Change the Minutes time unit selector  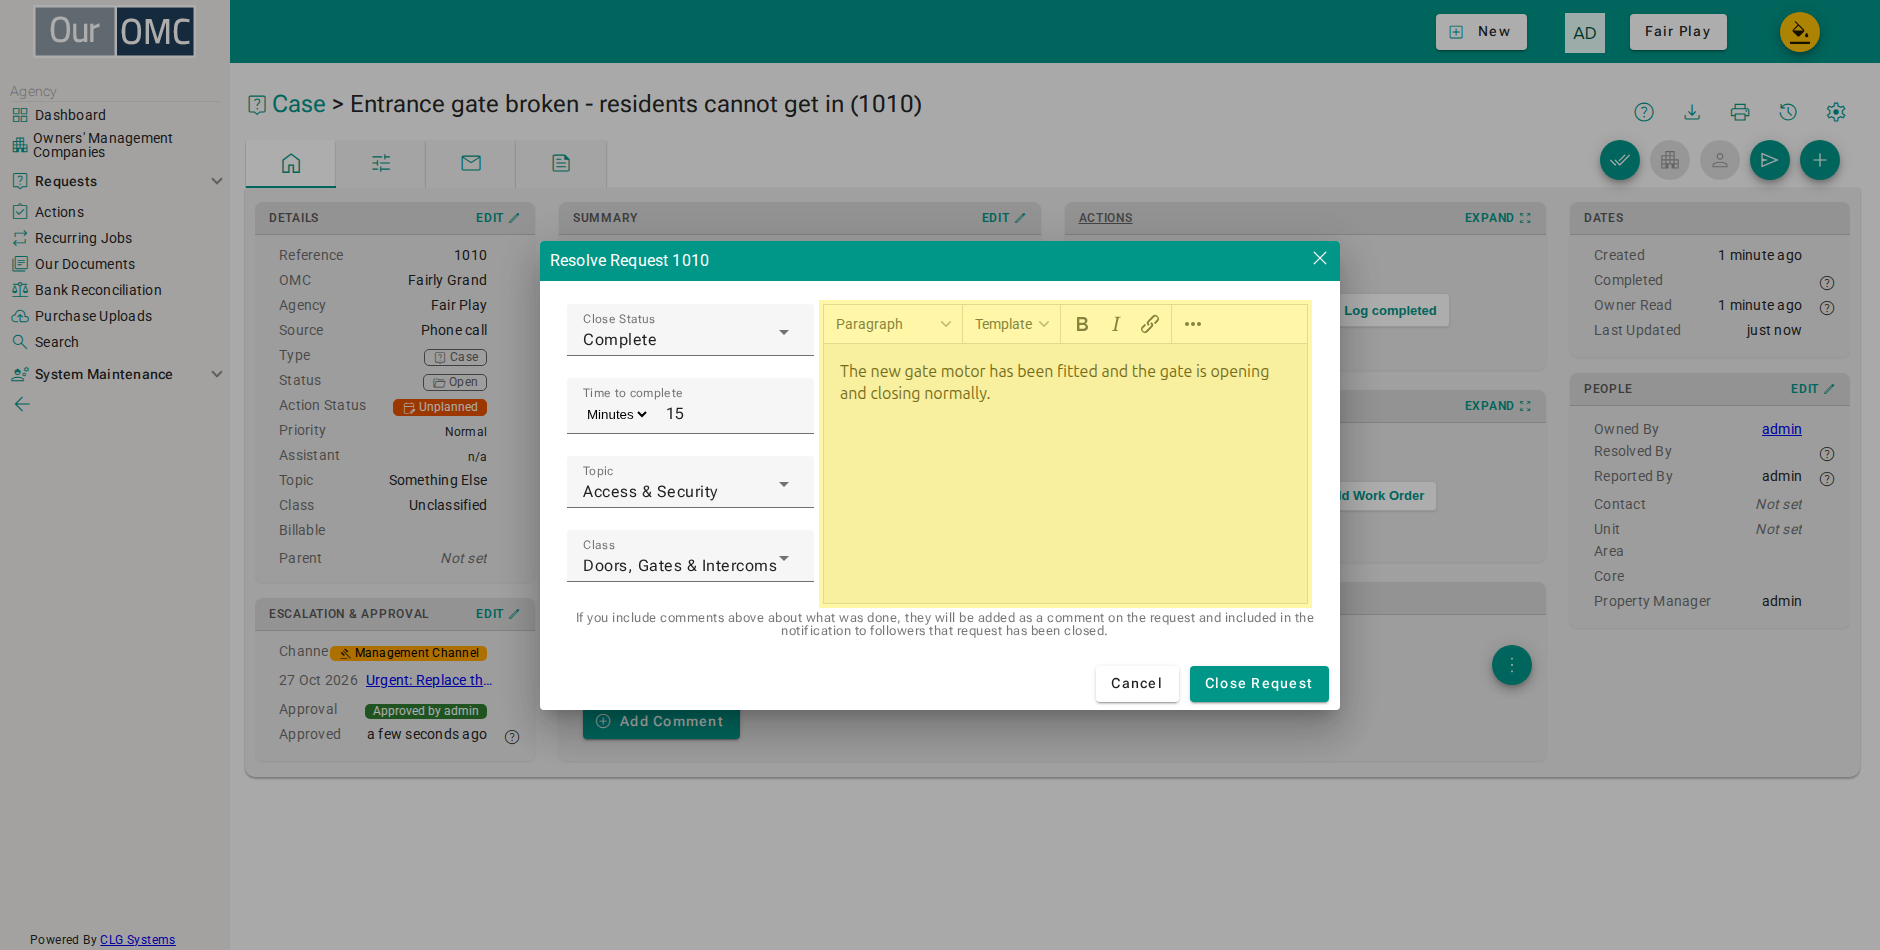(x=616, y=415)
